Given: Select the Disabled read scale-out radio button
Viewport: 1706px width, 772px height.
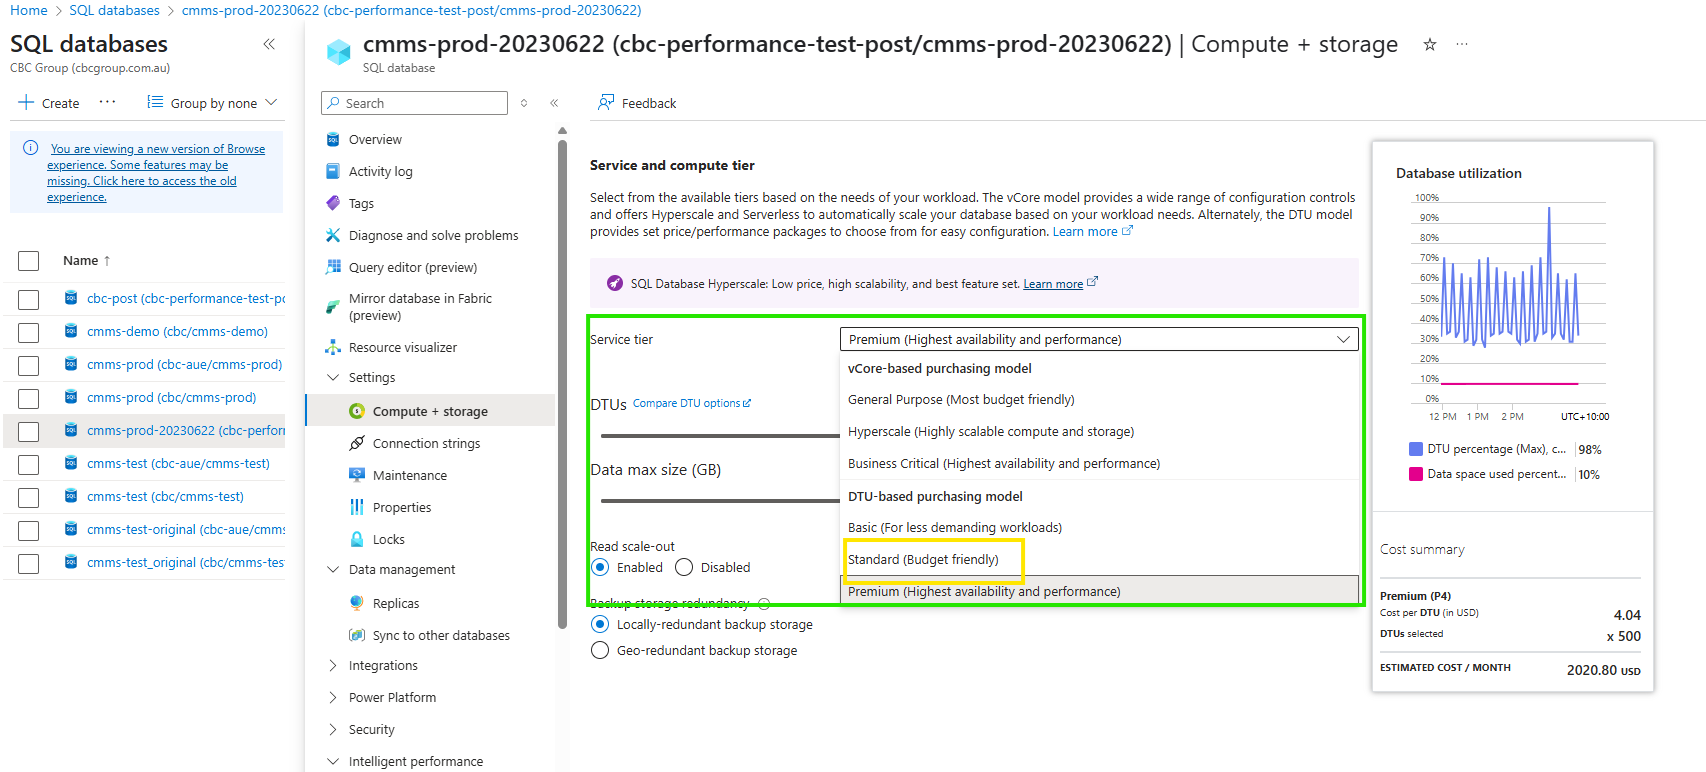Looking at the screenshot, I should (x=684, y=567).
